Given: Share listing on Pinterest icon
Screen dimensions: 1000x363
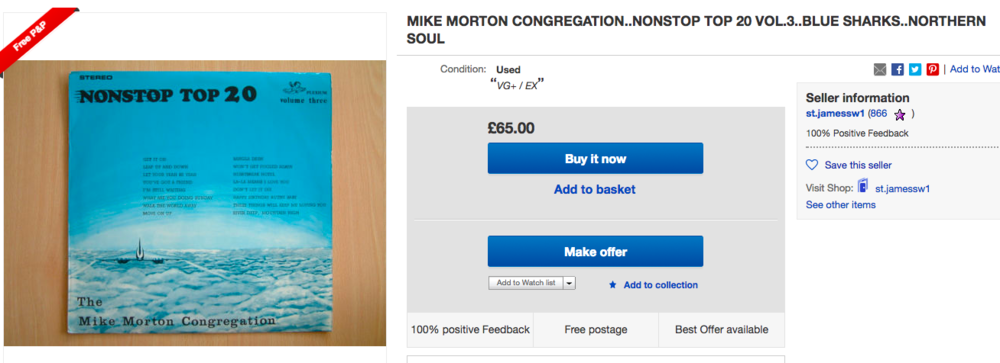Looking at the screenshot, I should click(932, 70).
